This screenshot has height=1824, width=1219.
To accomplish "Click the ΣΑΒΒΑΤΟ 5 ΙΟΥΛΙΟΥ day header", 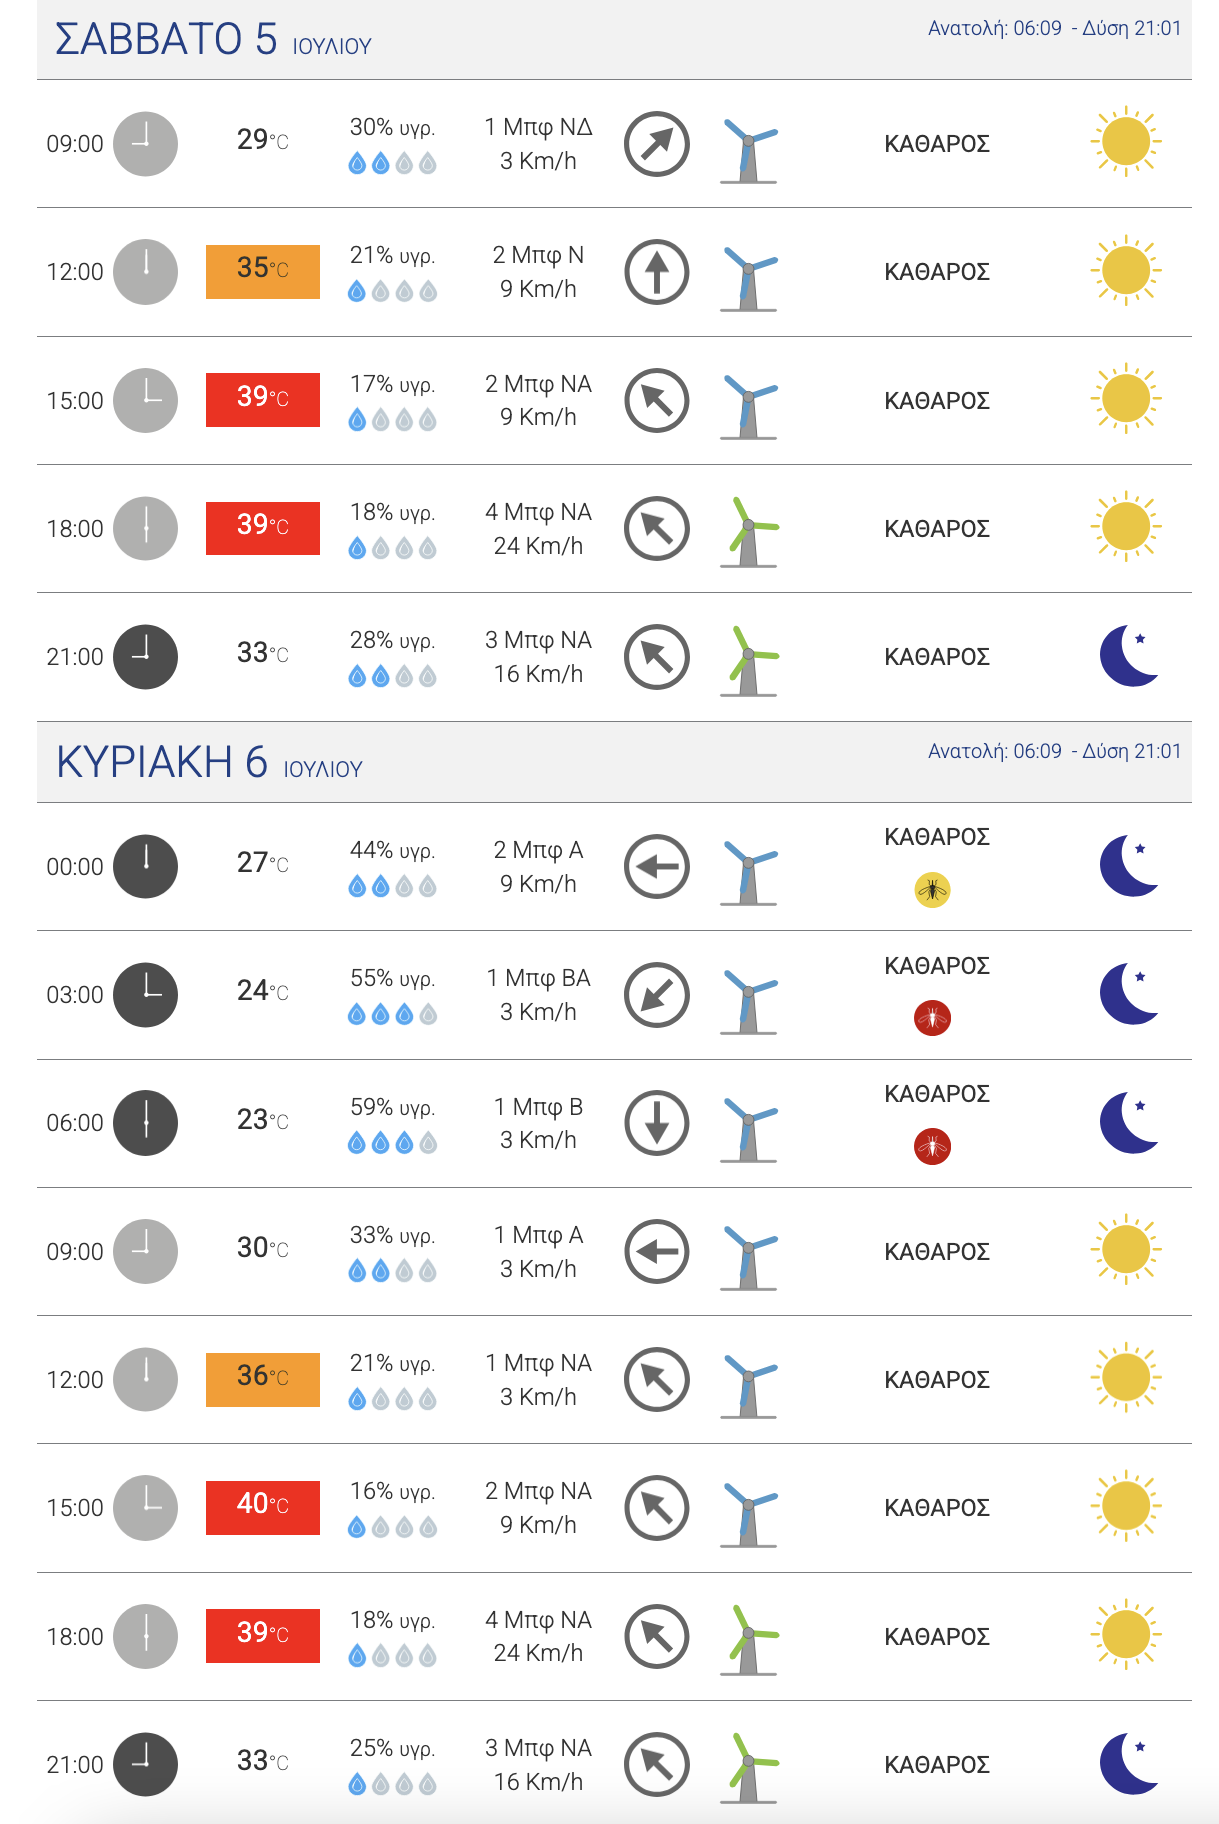I will [x=213, y=40].
